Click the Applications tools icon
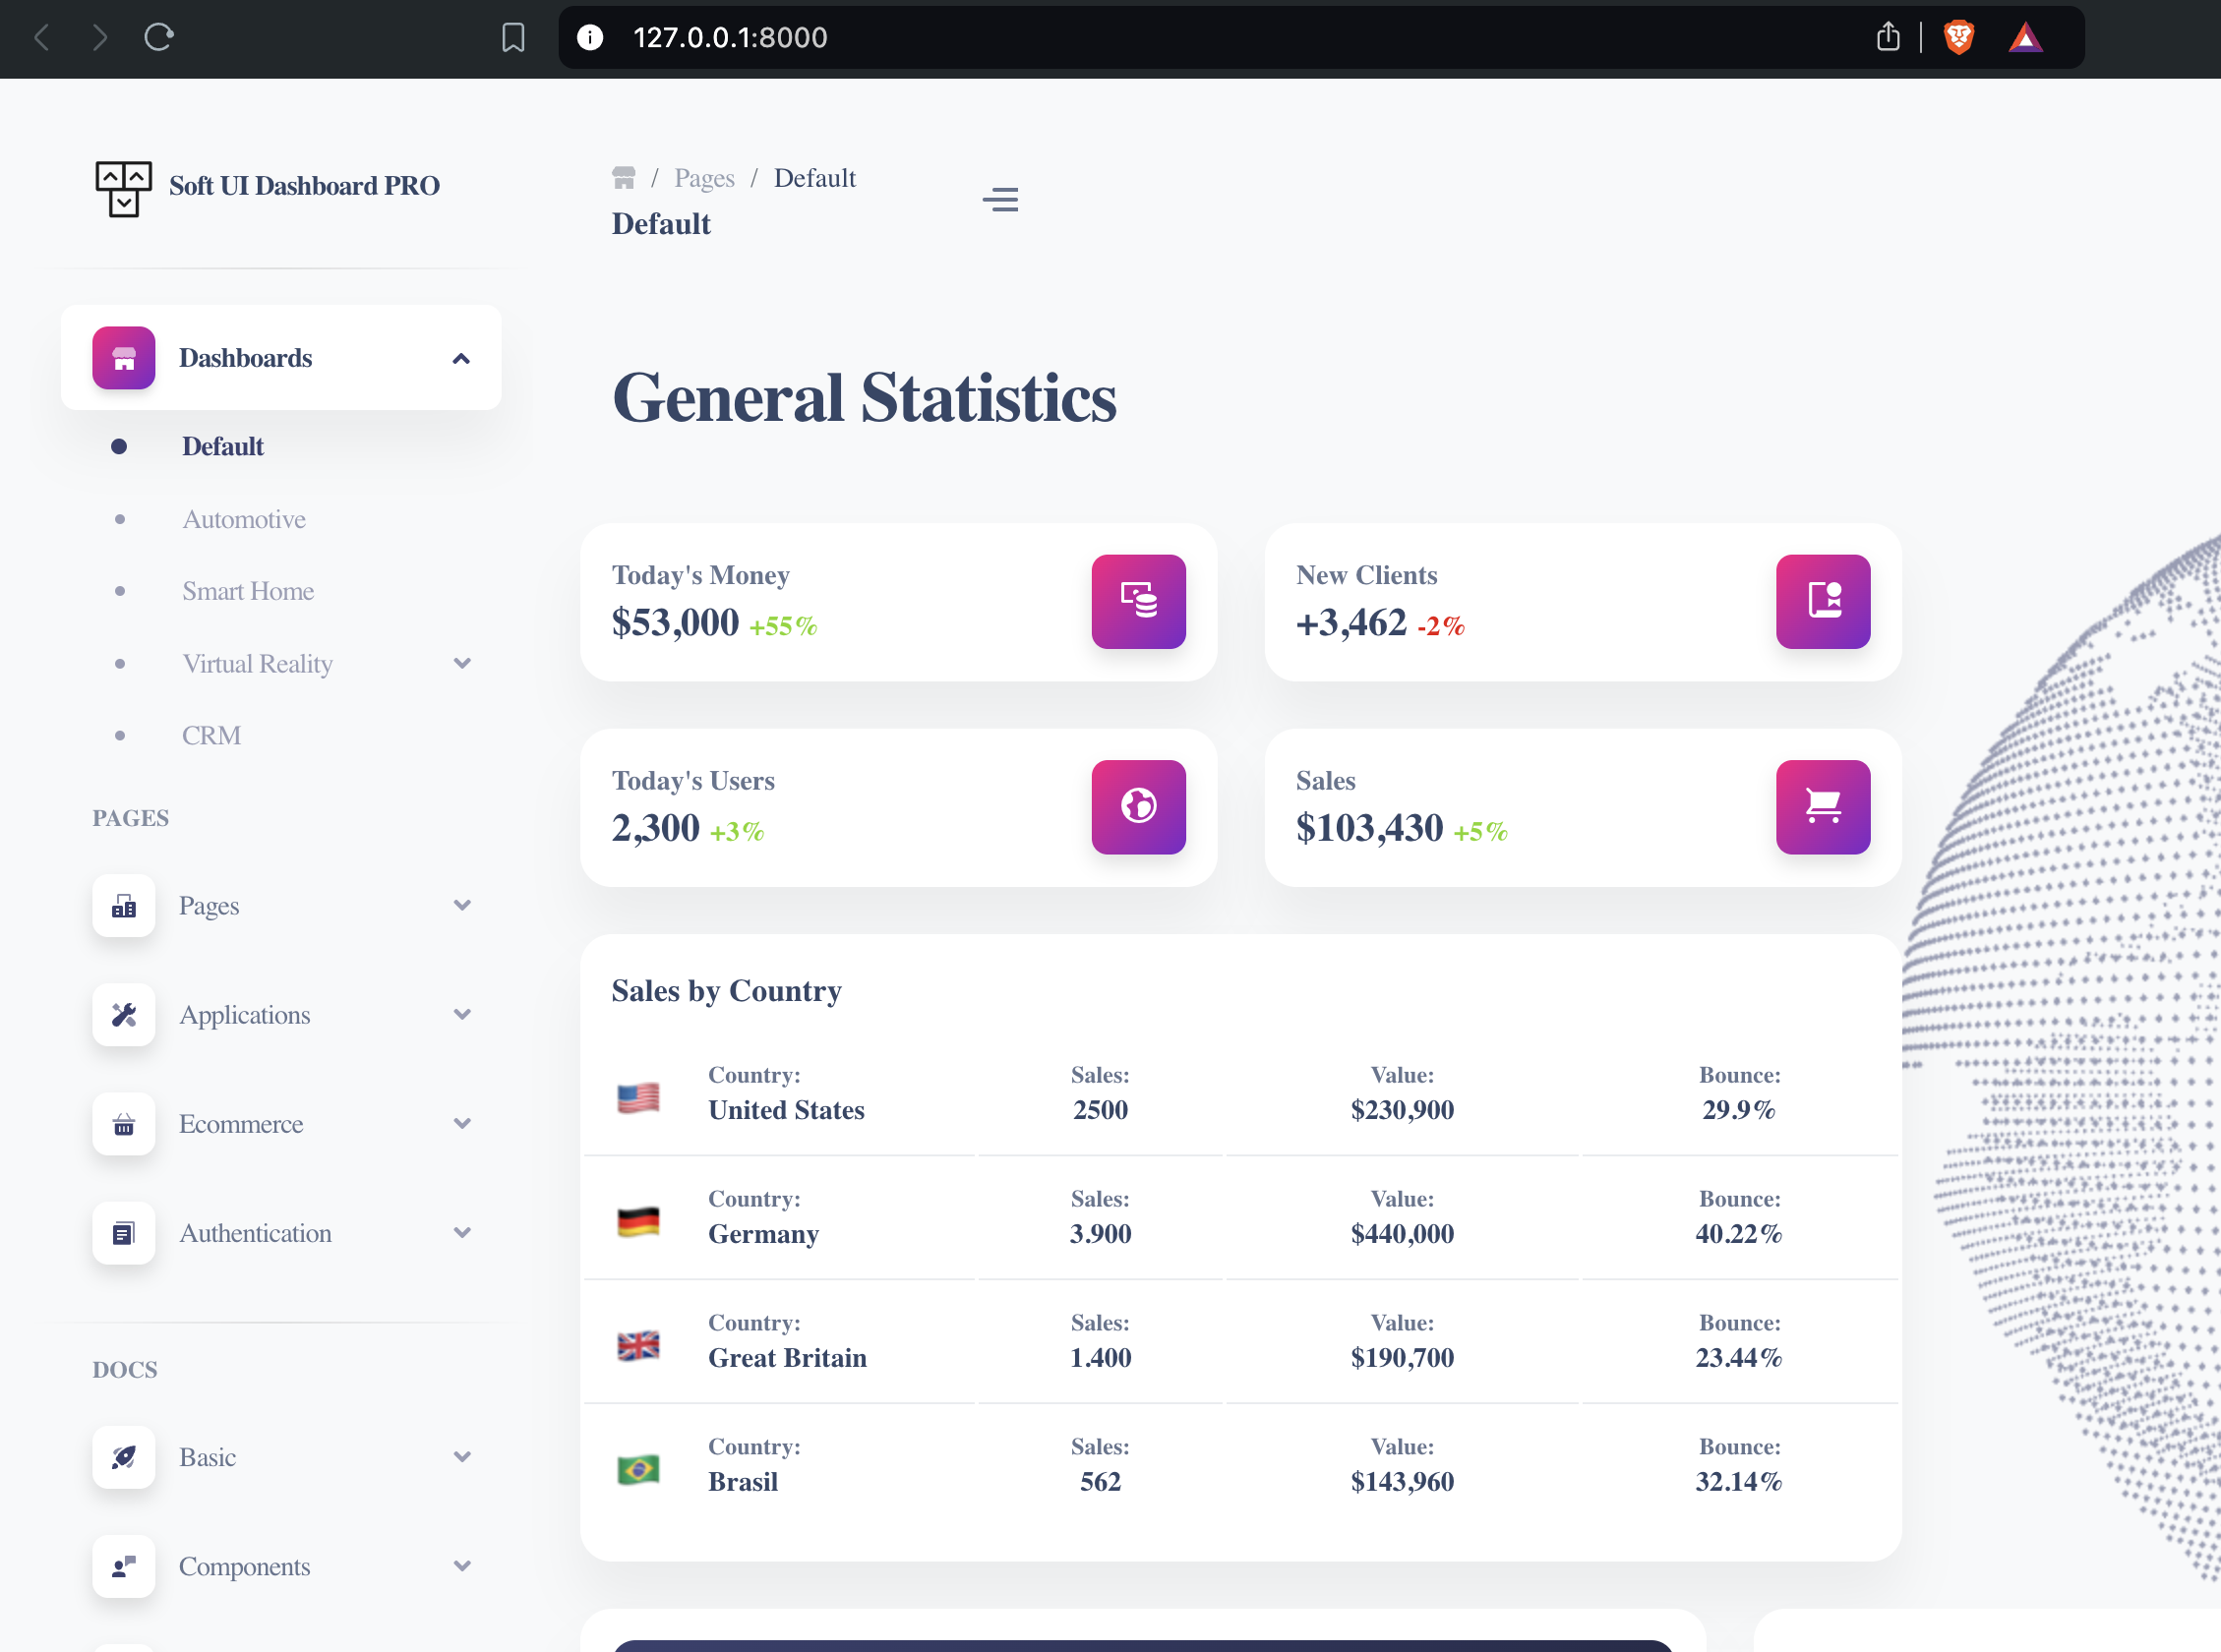 (124, 1015)
